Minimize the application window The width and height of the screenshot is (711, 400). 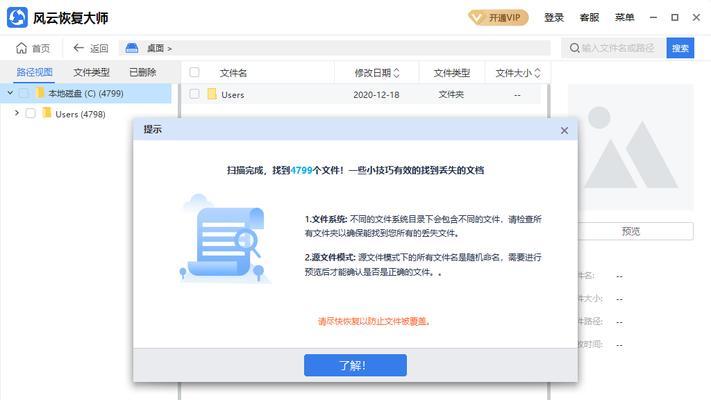[x=653, y=18]
